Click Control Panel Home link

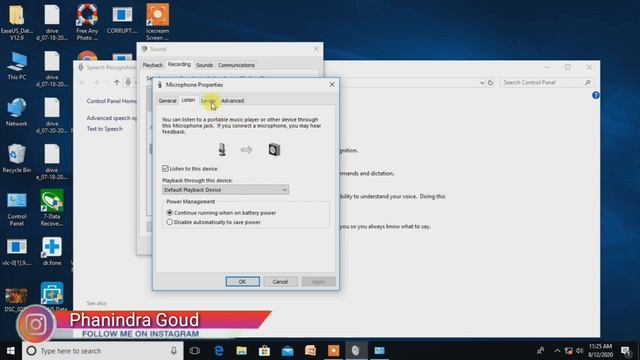[x=111, y=101]
